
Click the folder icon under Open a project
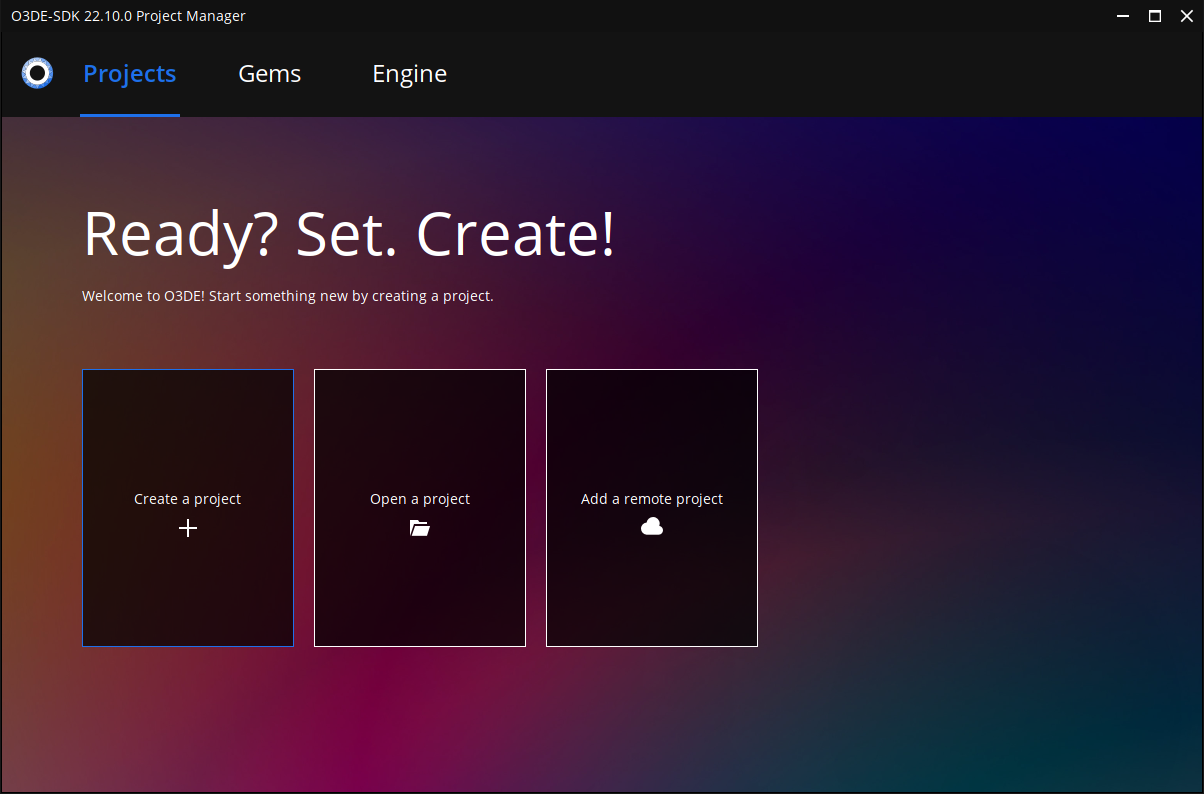419,528
